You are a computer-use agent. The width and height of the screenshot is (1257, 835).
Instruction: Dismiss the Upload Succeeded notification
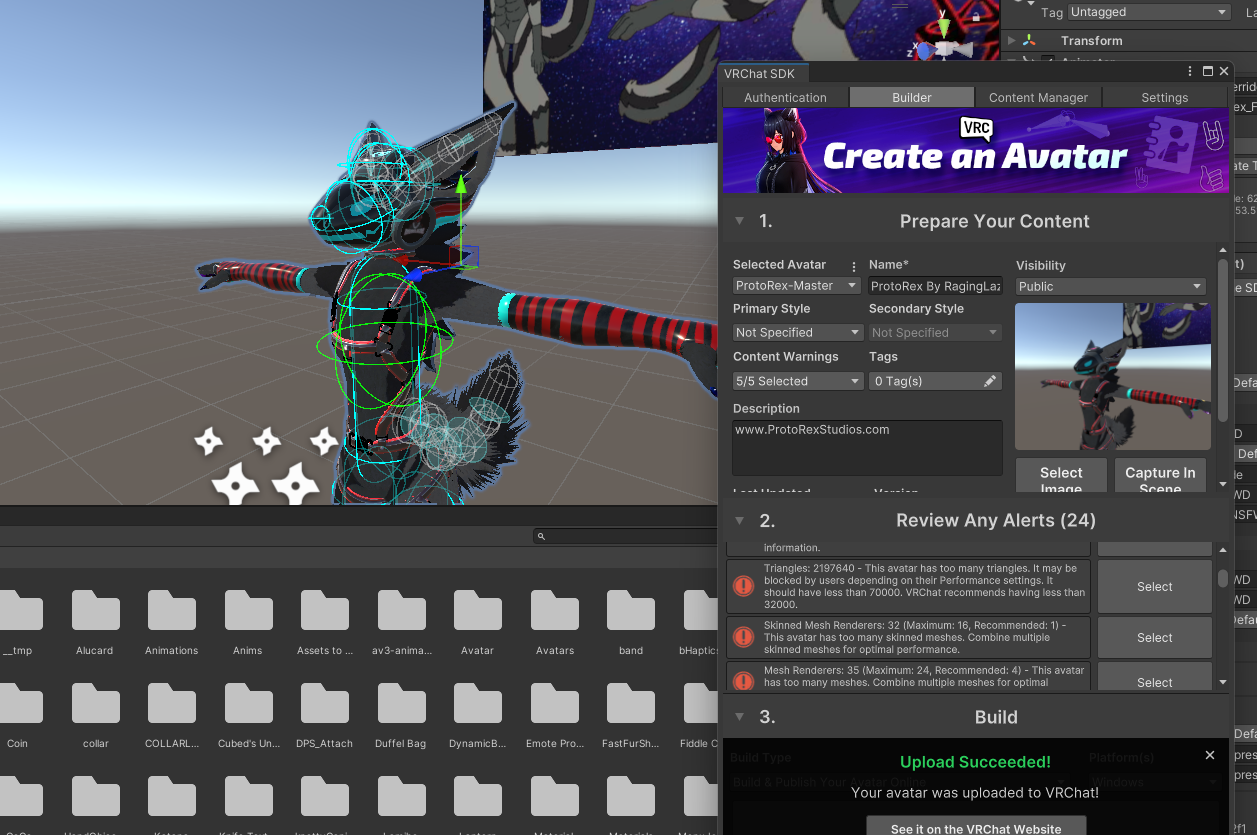click(1209, 755)
